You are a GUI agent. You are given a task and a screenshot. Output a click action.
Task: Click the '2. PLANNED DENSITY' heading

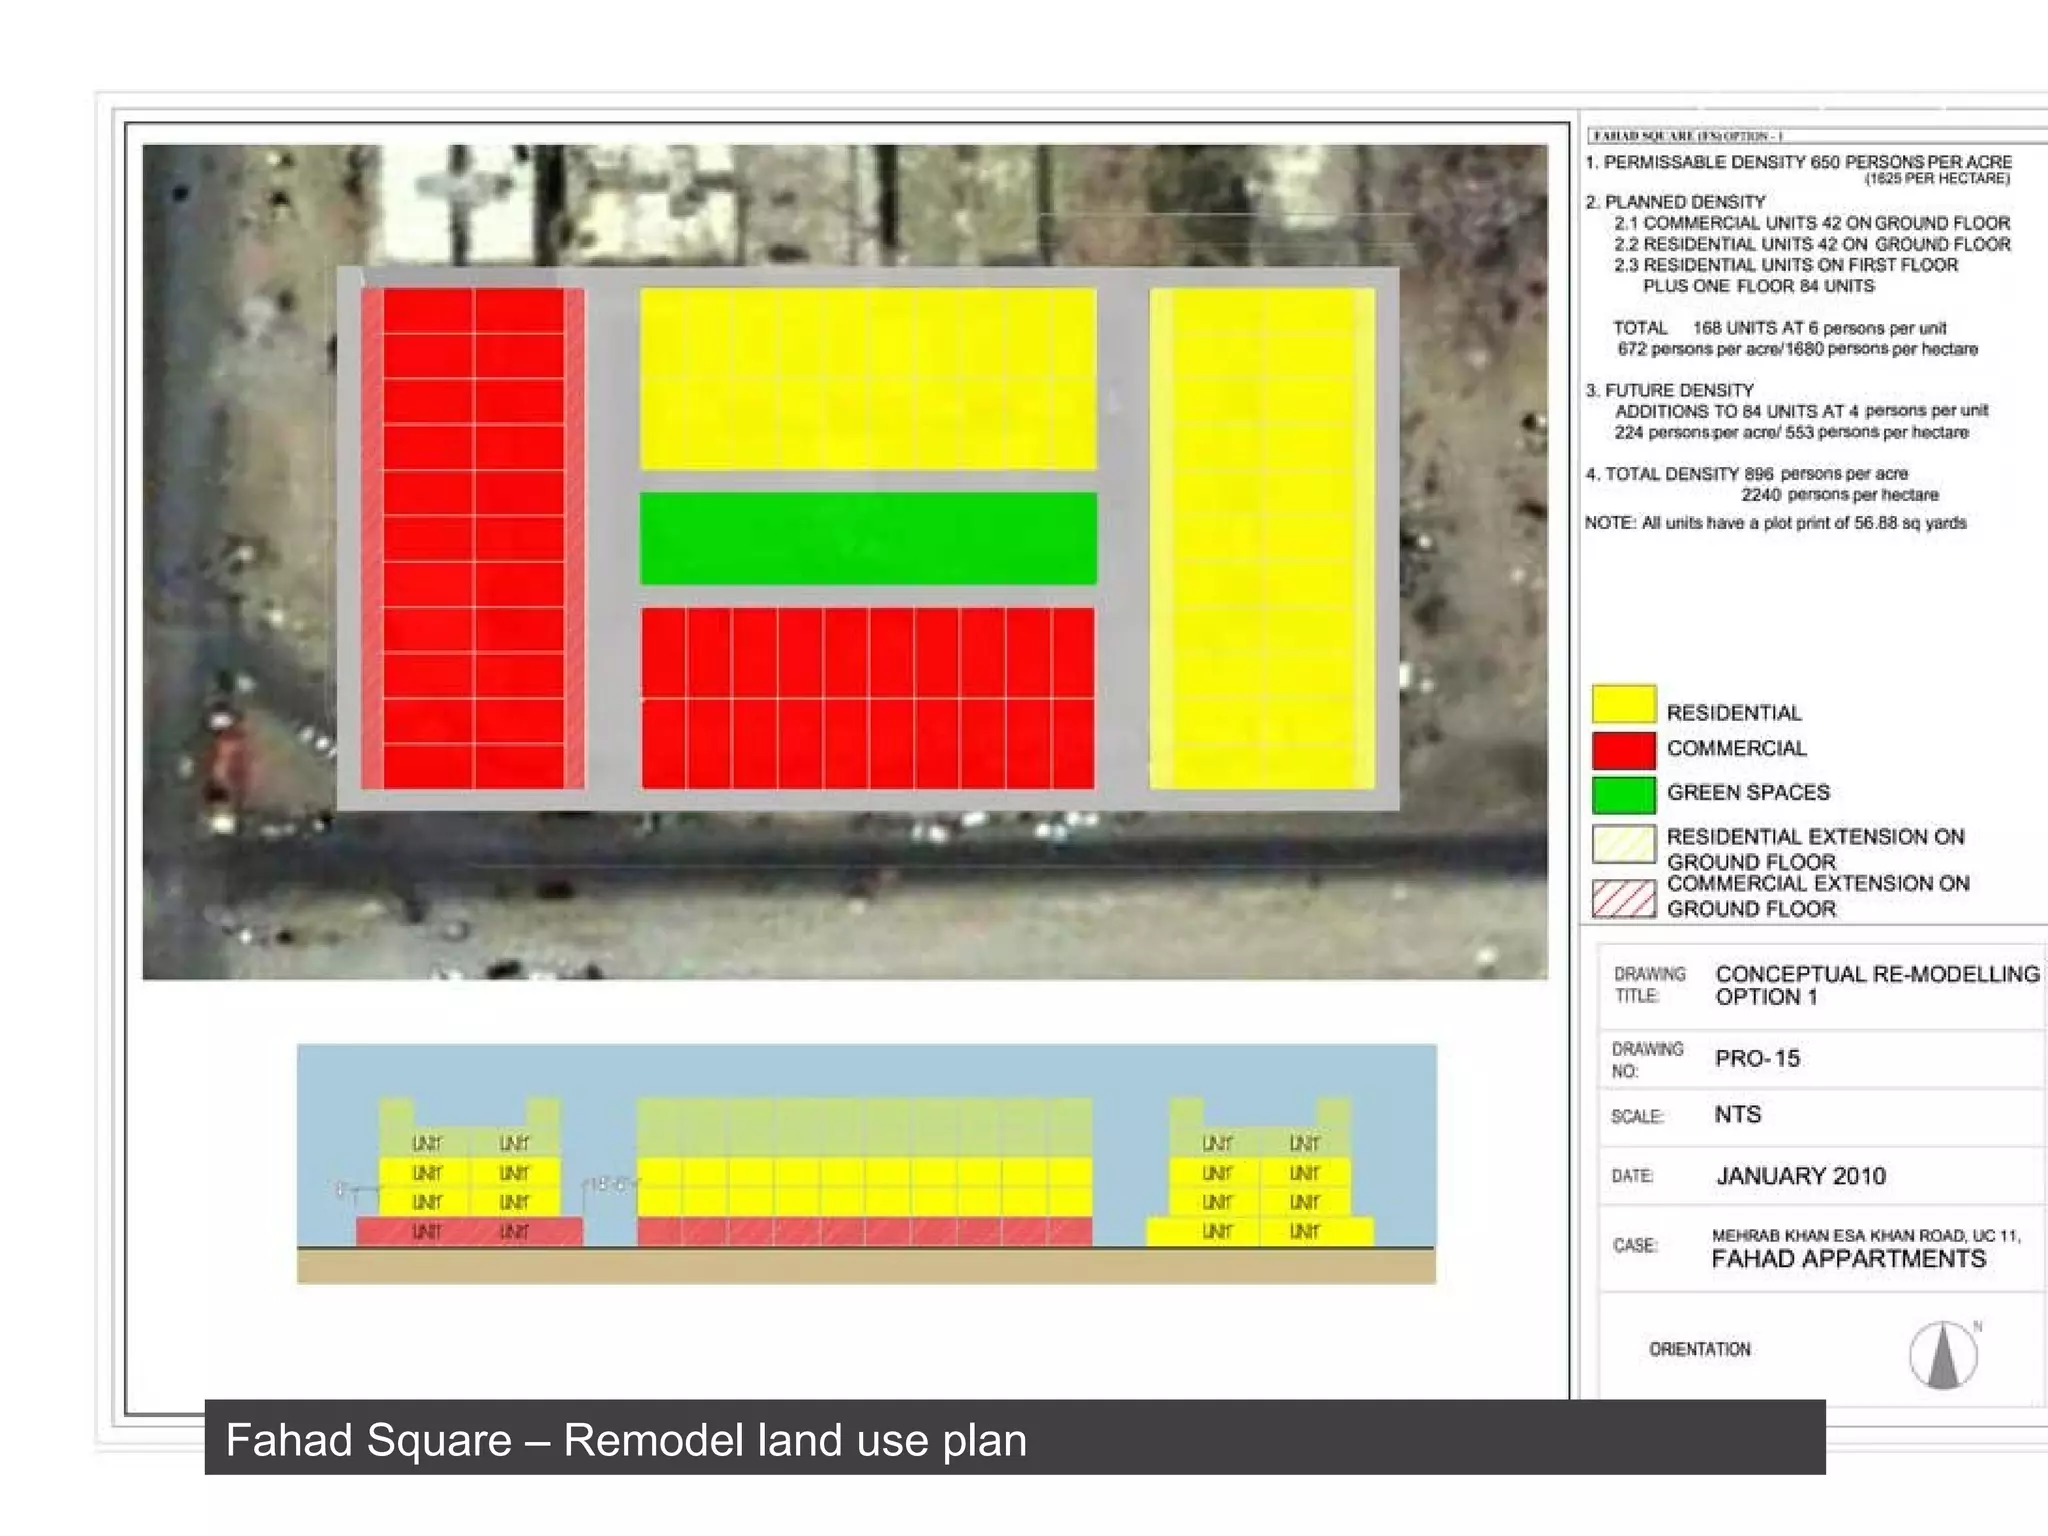tap(1676, 202)
